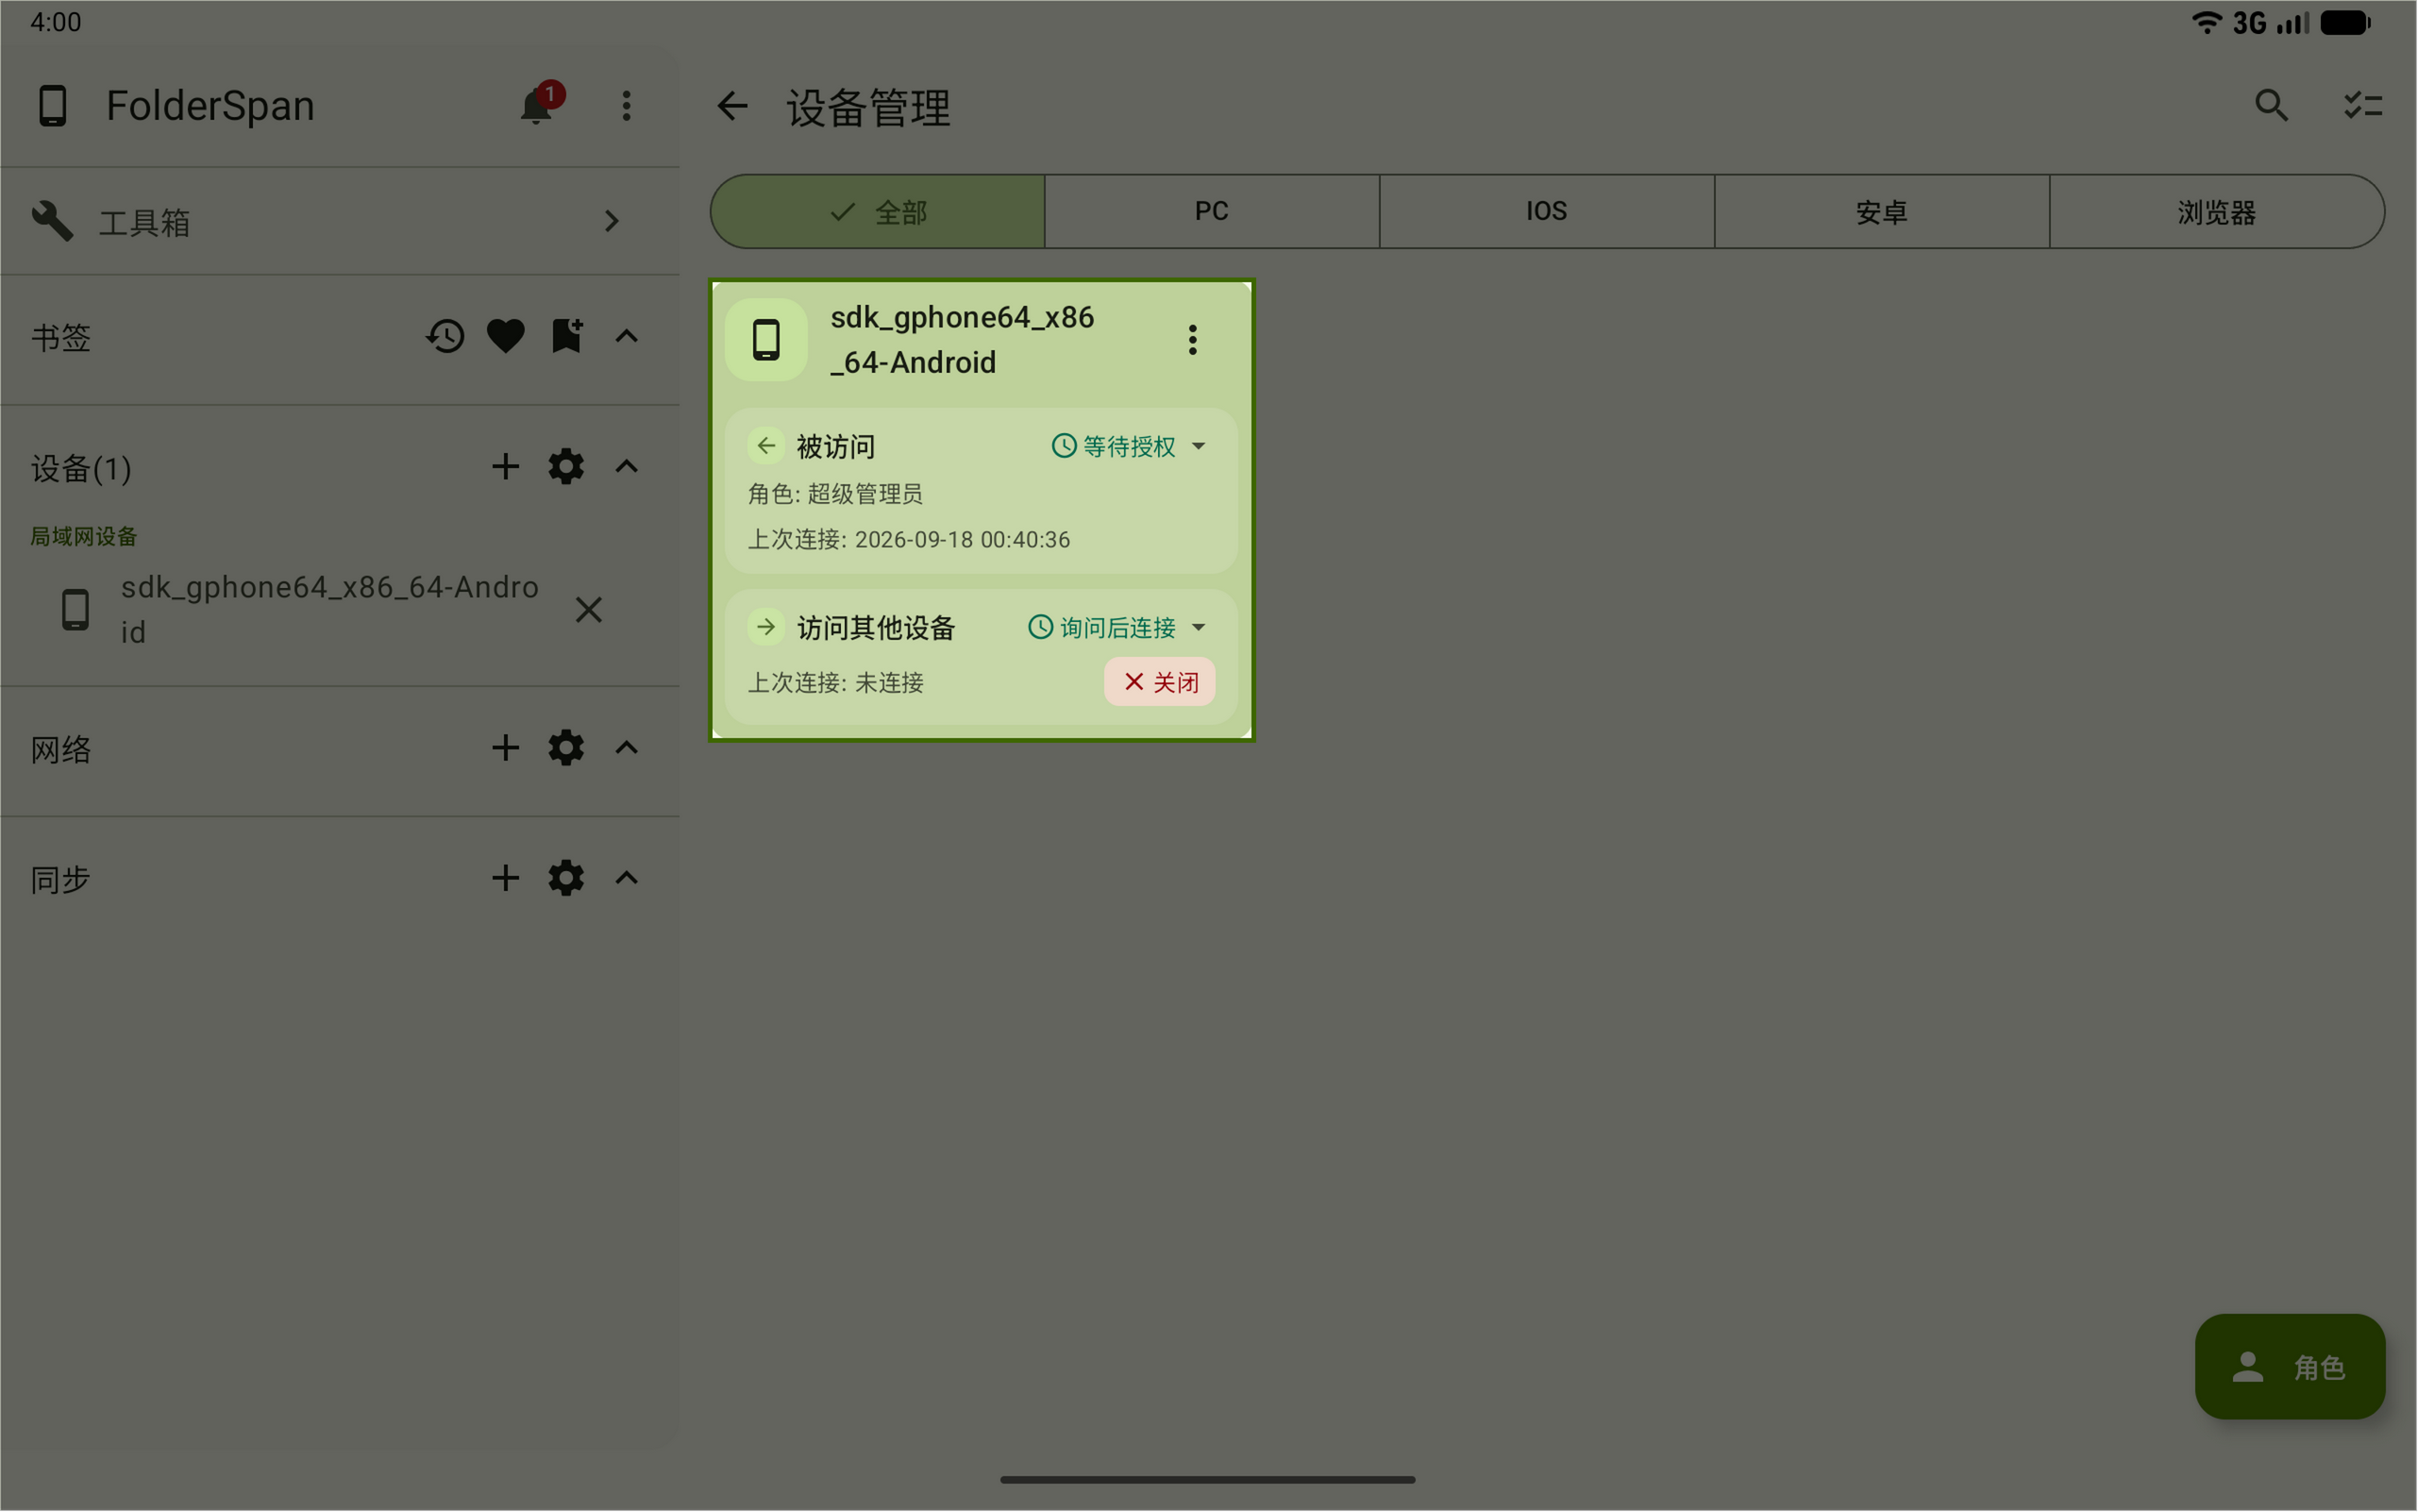Click the 被访问 left-arrow icon
Screen dimensions: 2418x1512
coord(767,446)
